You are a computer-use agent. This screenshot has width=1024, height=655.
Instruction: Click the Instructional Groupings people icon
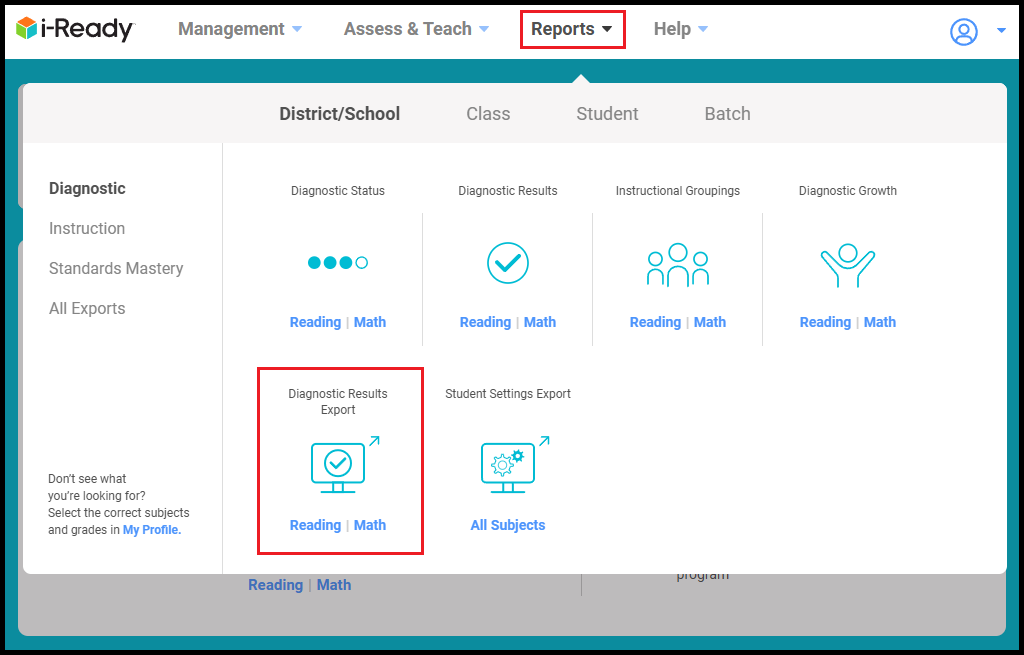coord(678,265)
